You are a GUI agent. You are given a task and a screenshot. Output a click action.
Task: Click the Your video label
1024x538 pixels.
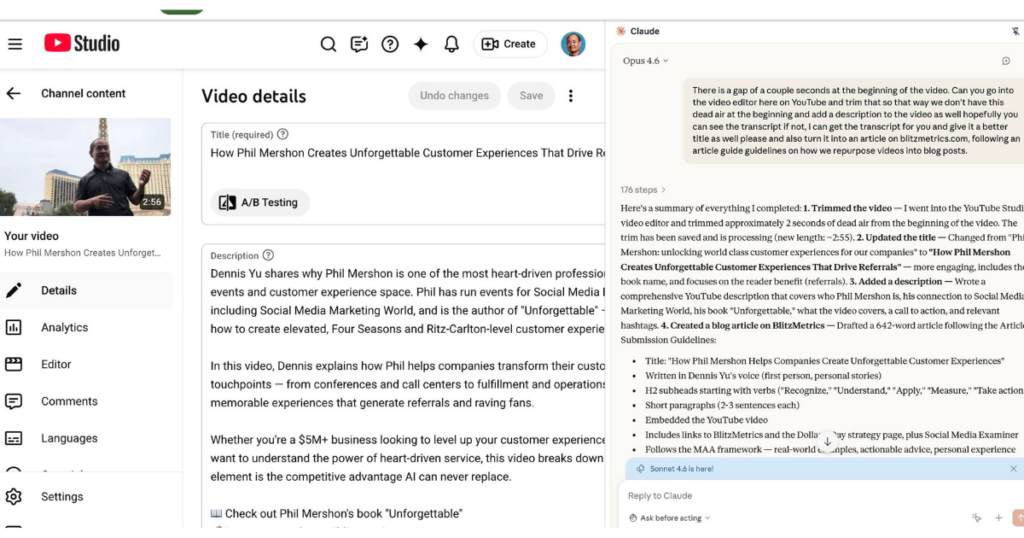tap(31, 236)
